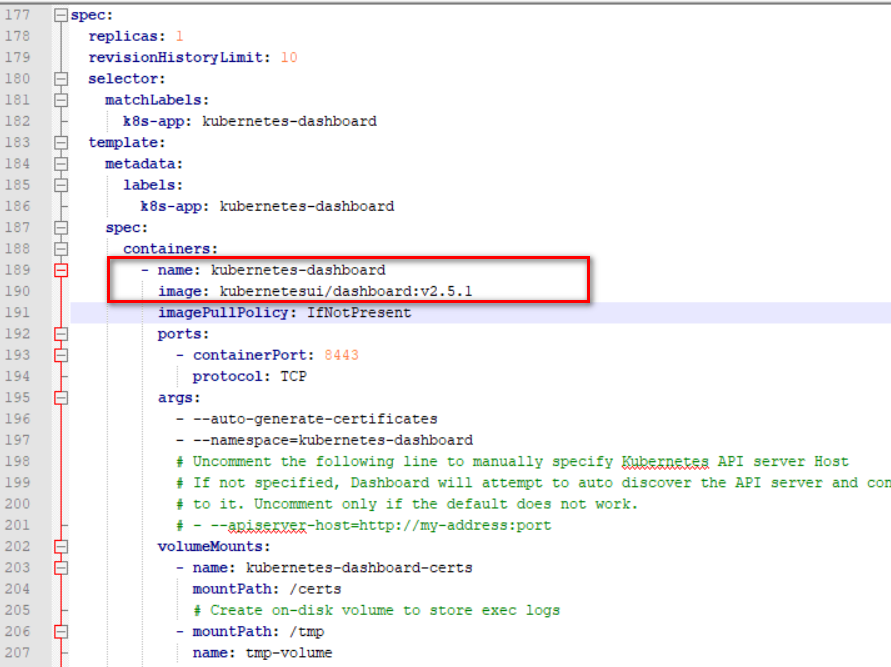Click comment text 'If not specified, Dashboard'
The image size is (891, 667).
[x=311, y=483]
